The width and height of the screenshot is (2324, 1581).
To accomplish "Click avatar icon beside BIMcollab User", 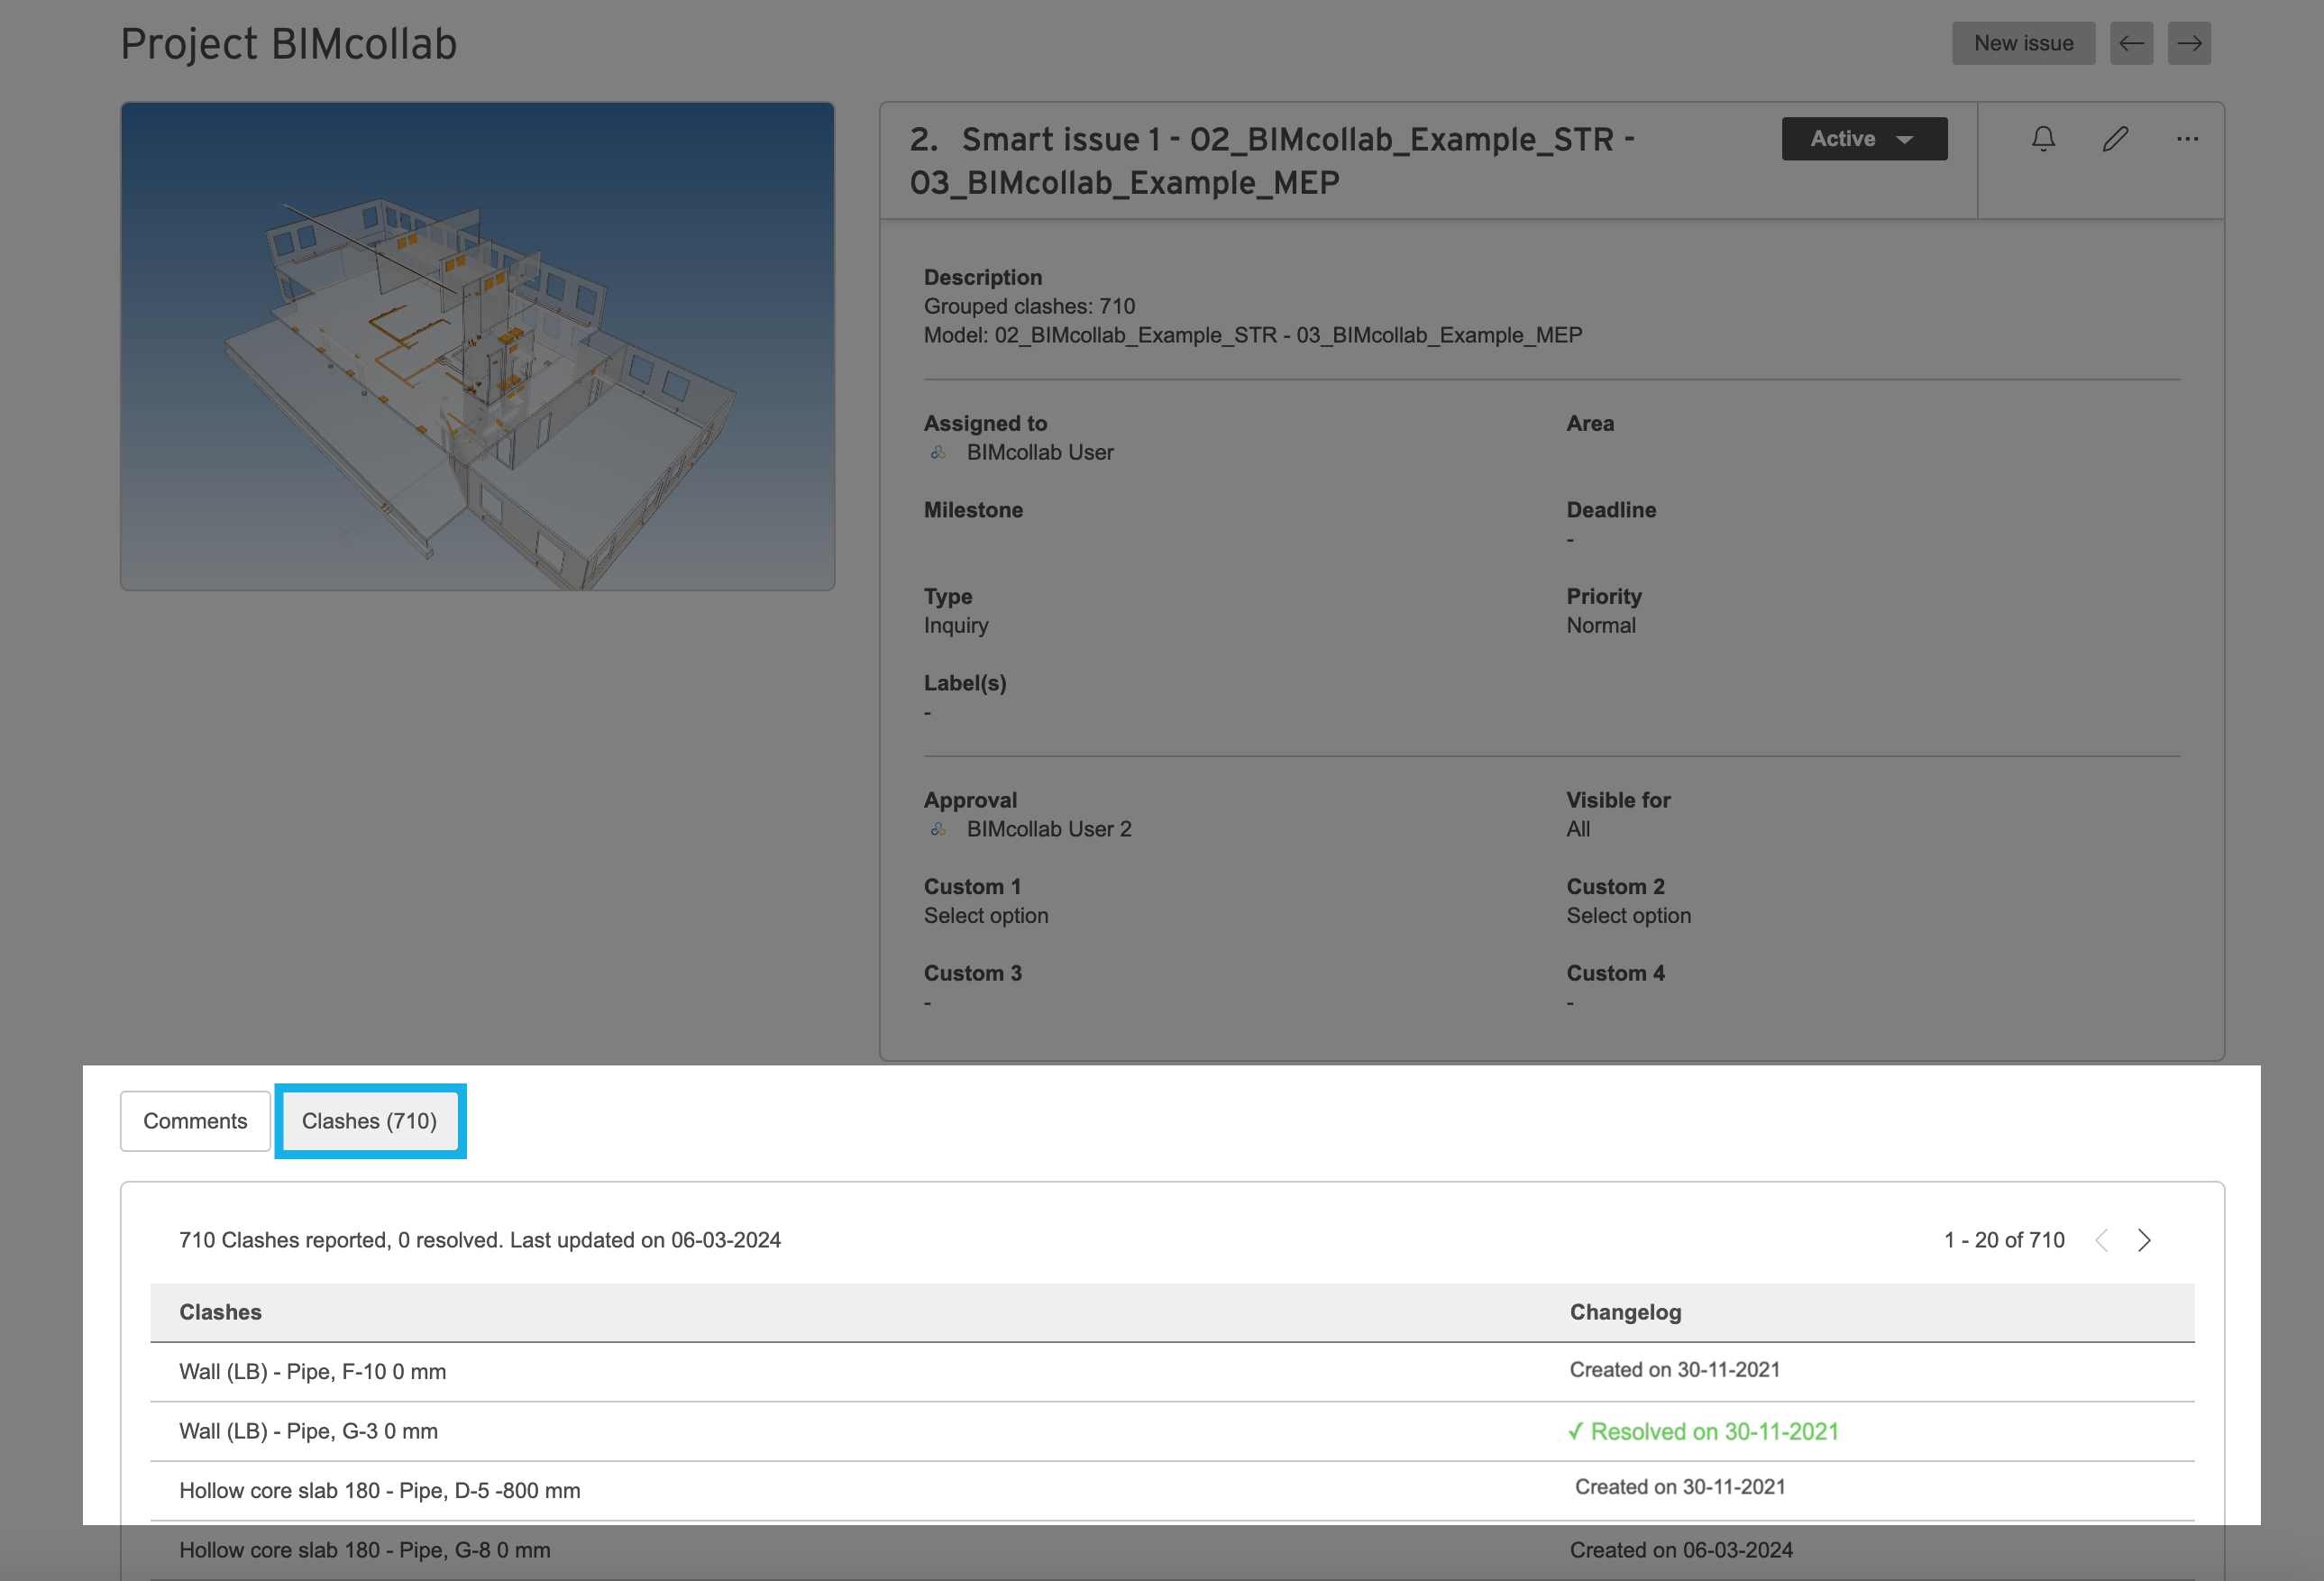I will point(938,452).
